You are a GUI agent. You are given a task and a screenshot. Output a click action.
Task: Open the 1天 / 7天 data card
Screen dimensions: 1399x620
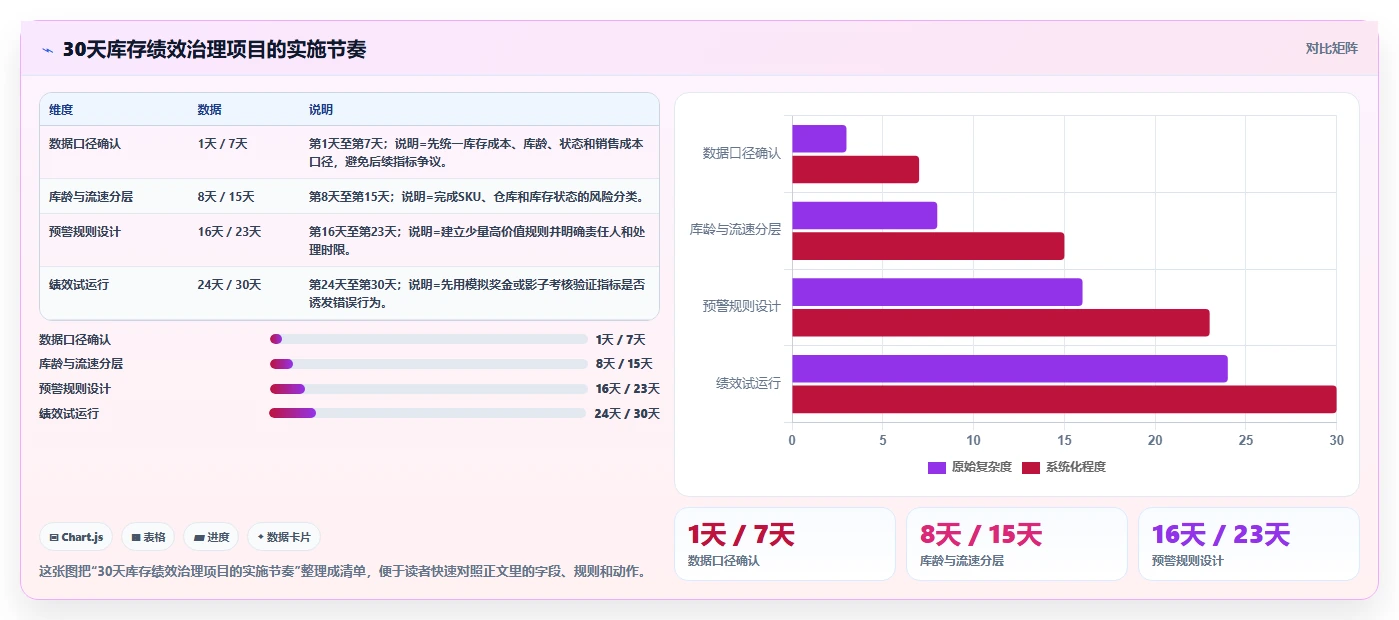click(785, 544)
